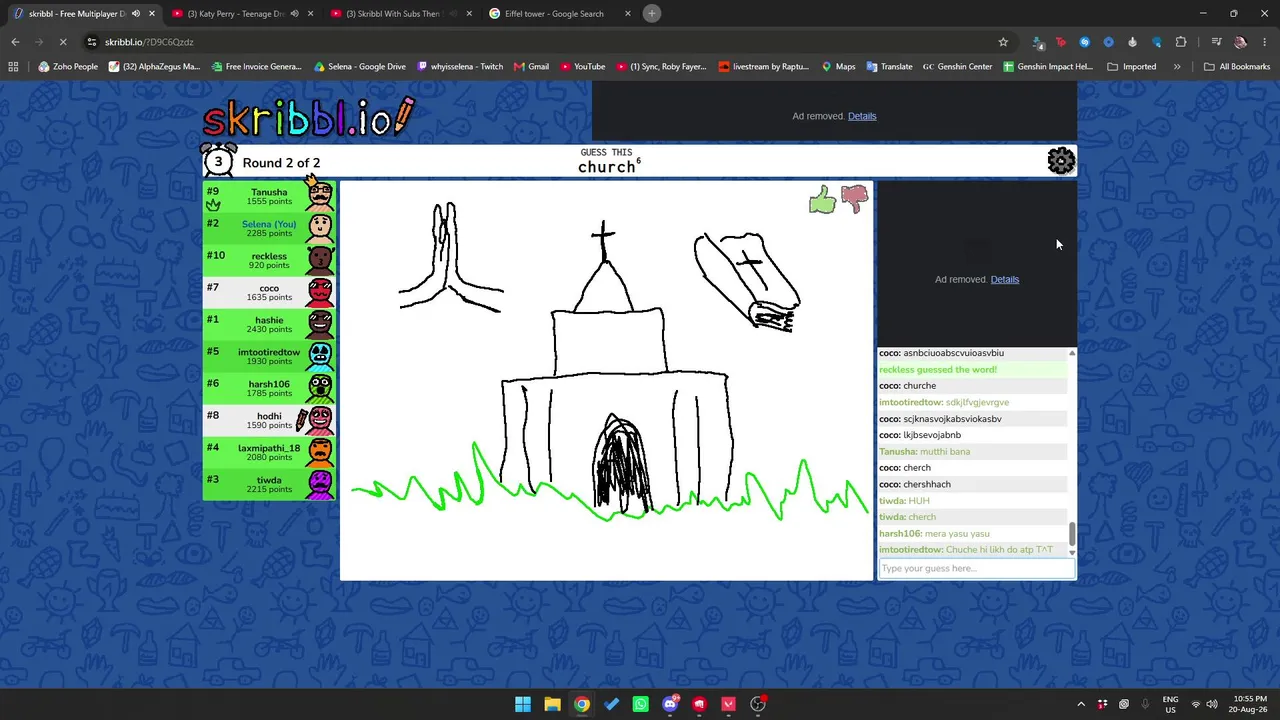The width and height of the screenshot is (1280, 720).
Task: Open the Chrome extensions puzzle icon
Action: click(1181, 42)
